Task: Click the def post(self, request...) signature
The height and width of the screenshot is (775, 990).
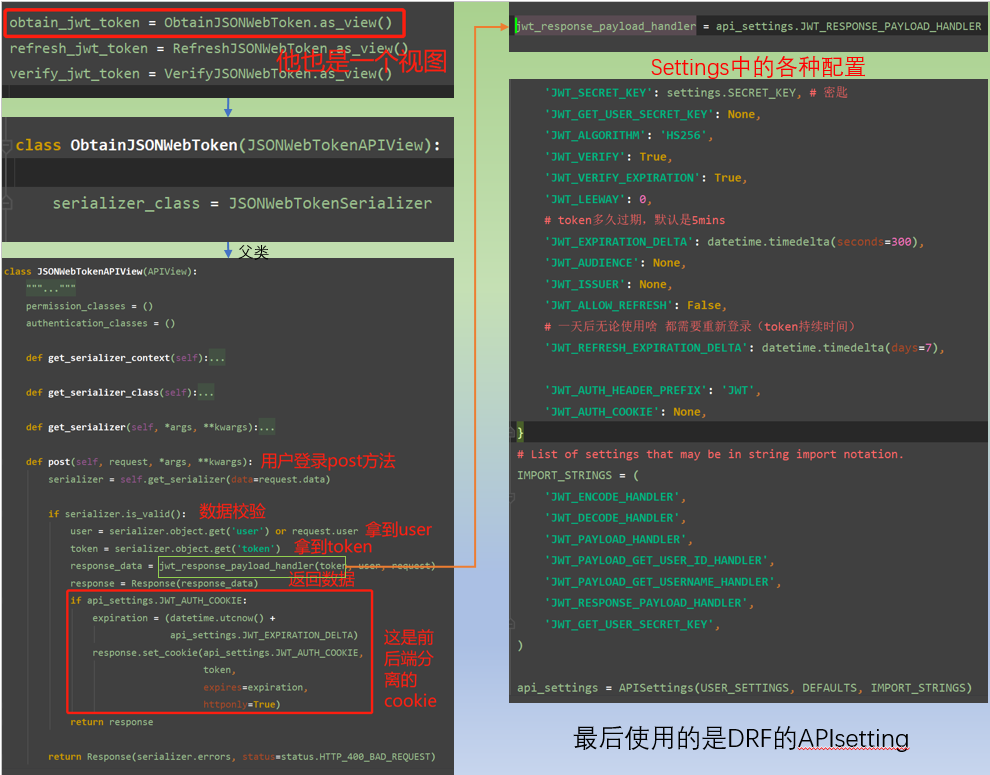Action: click(139, 462)
